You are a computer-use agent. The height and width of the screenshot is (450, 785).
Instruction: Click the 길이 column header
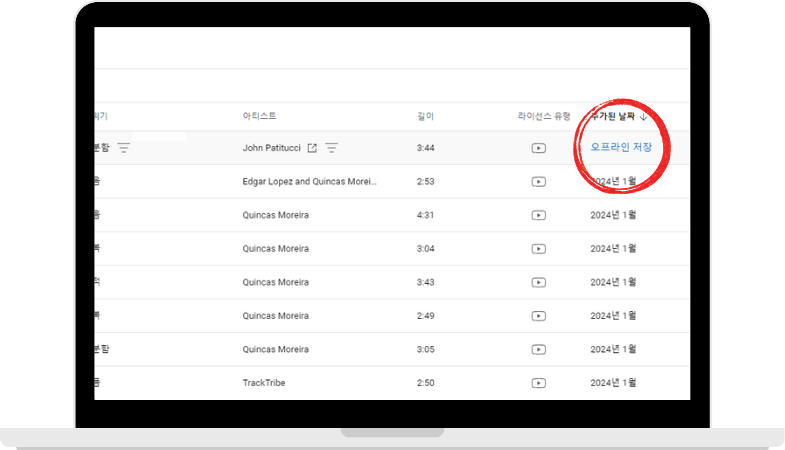[426, 116]
